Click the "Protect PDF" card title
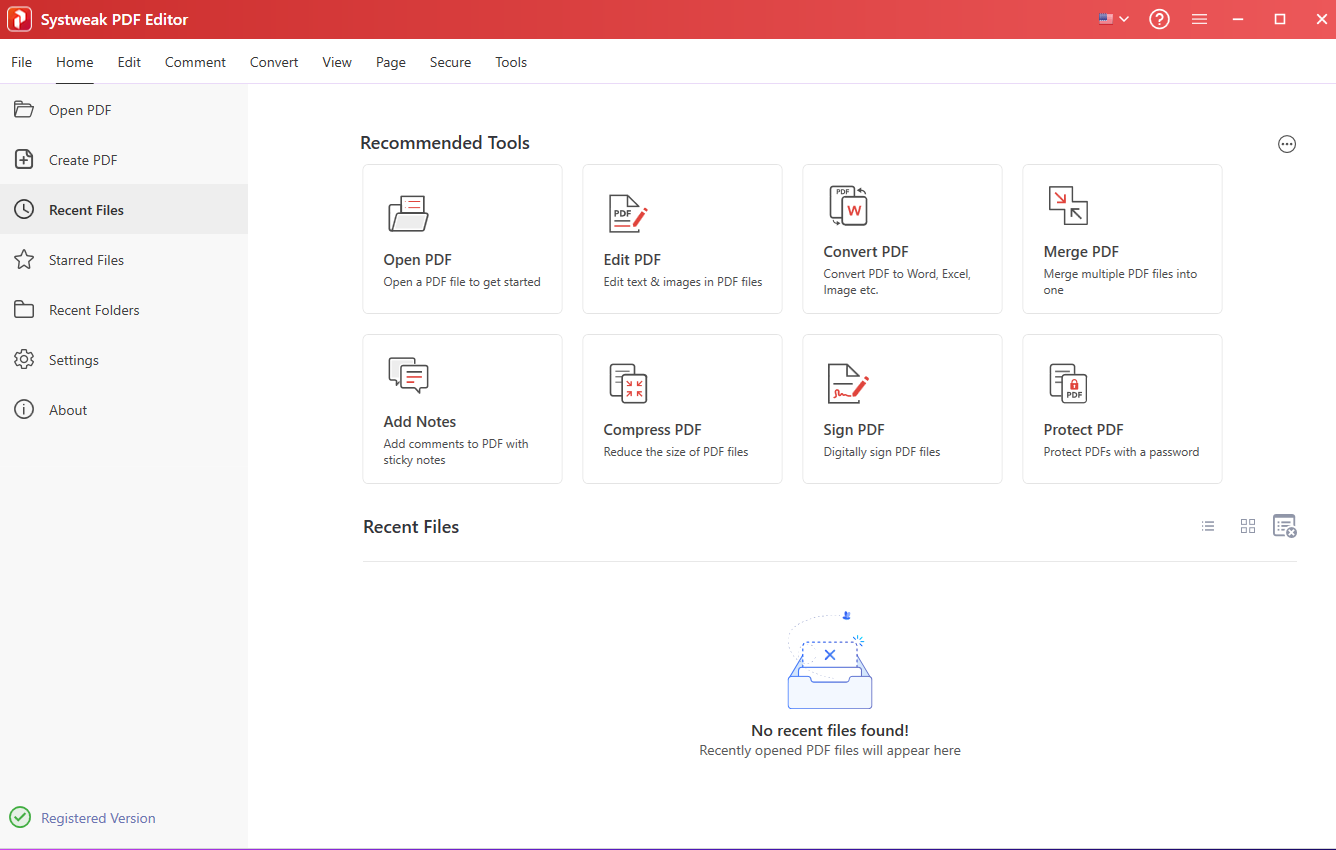 pyautogui.click(x=1084, y=430)
